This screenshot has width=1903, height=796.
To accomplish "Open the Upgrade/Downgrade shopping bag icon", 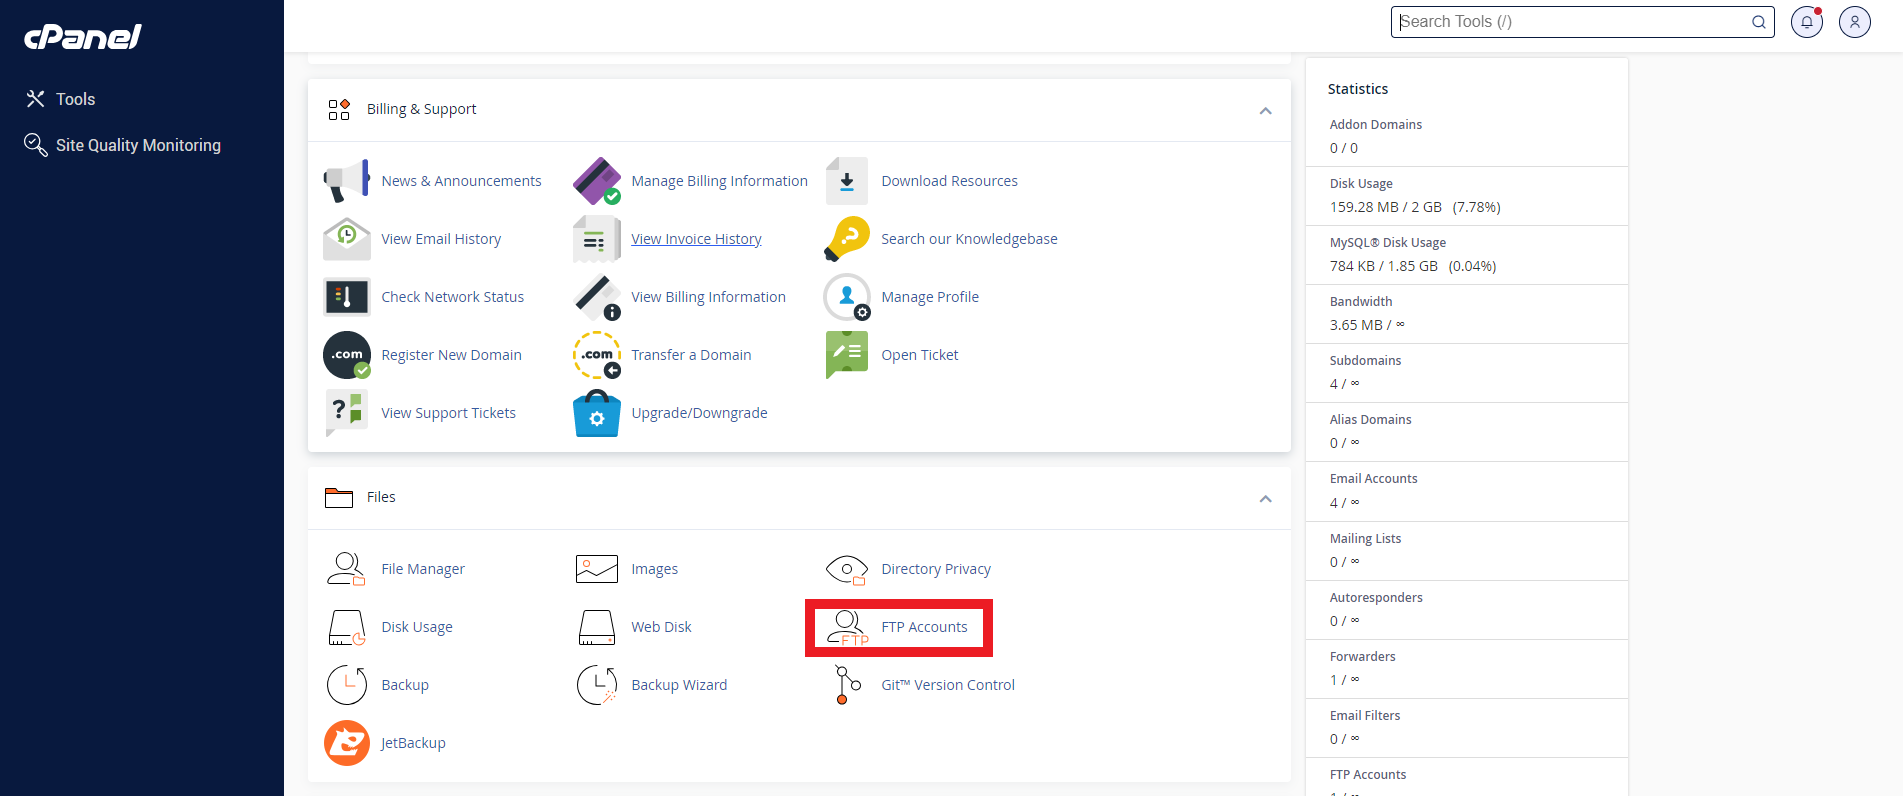I will 597,413.
